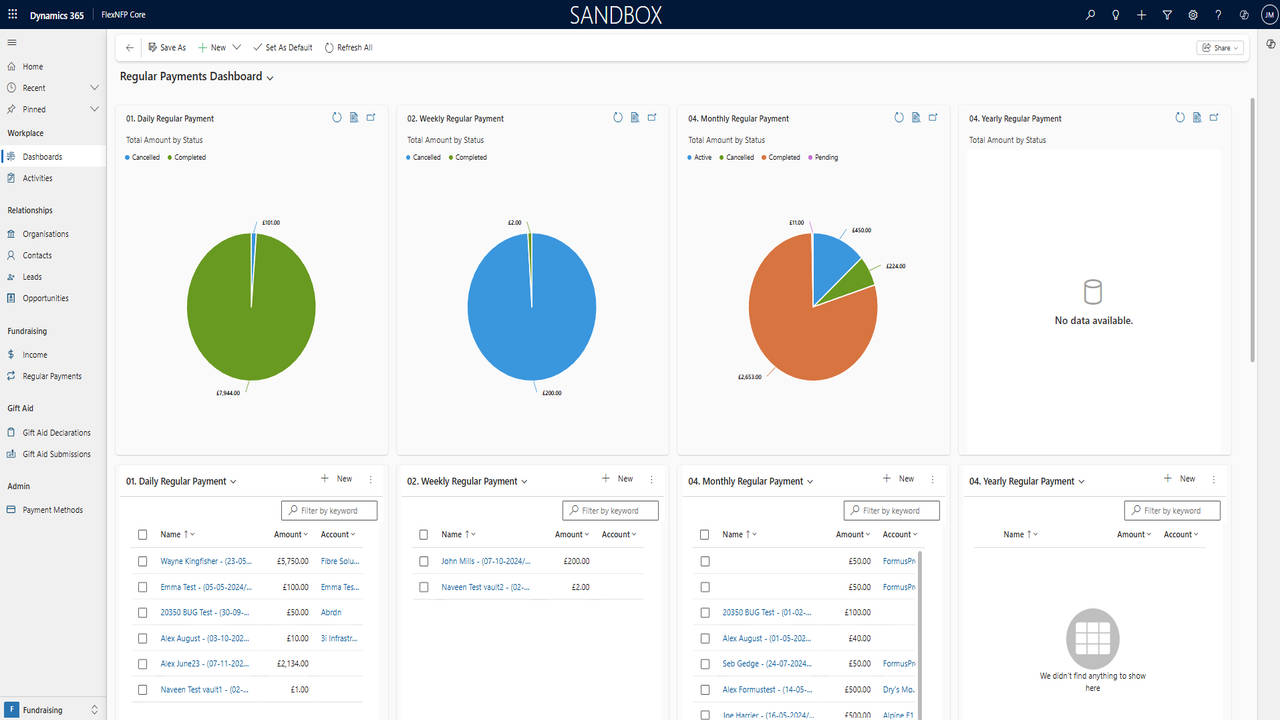Check the row for John Mills weekly payment
This screenshot has width=1280, height=720.
coord(423,561)
